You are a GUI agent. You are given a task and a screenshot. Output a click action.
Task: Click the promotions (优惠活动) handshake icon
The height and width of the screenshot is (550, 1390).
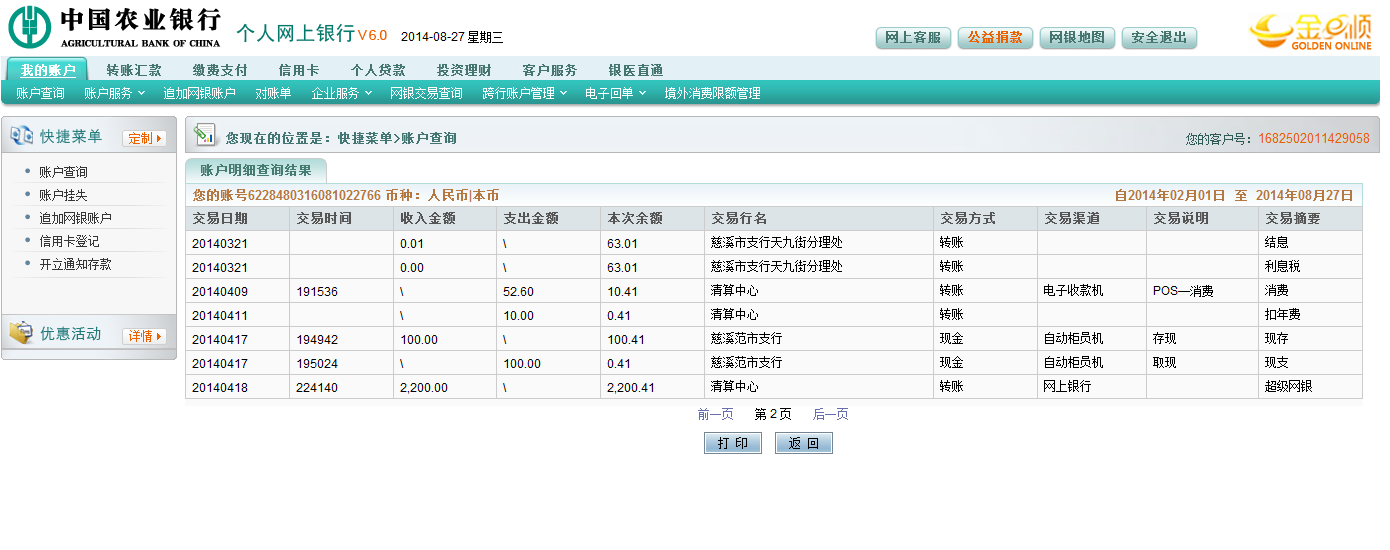(21, 333)
